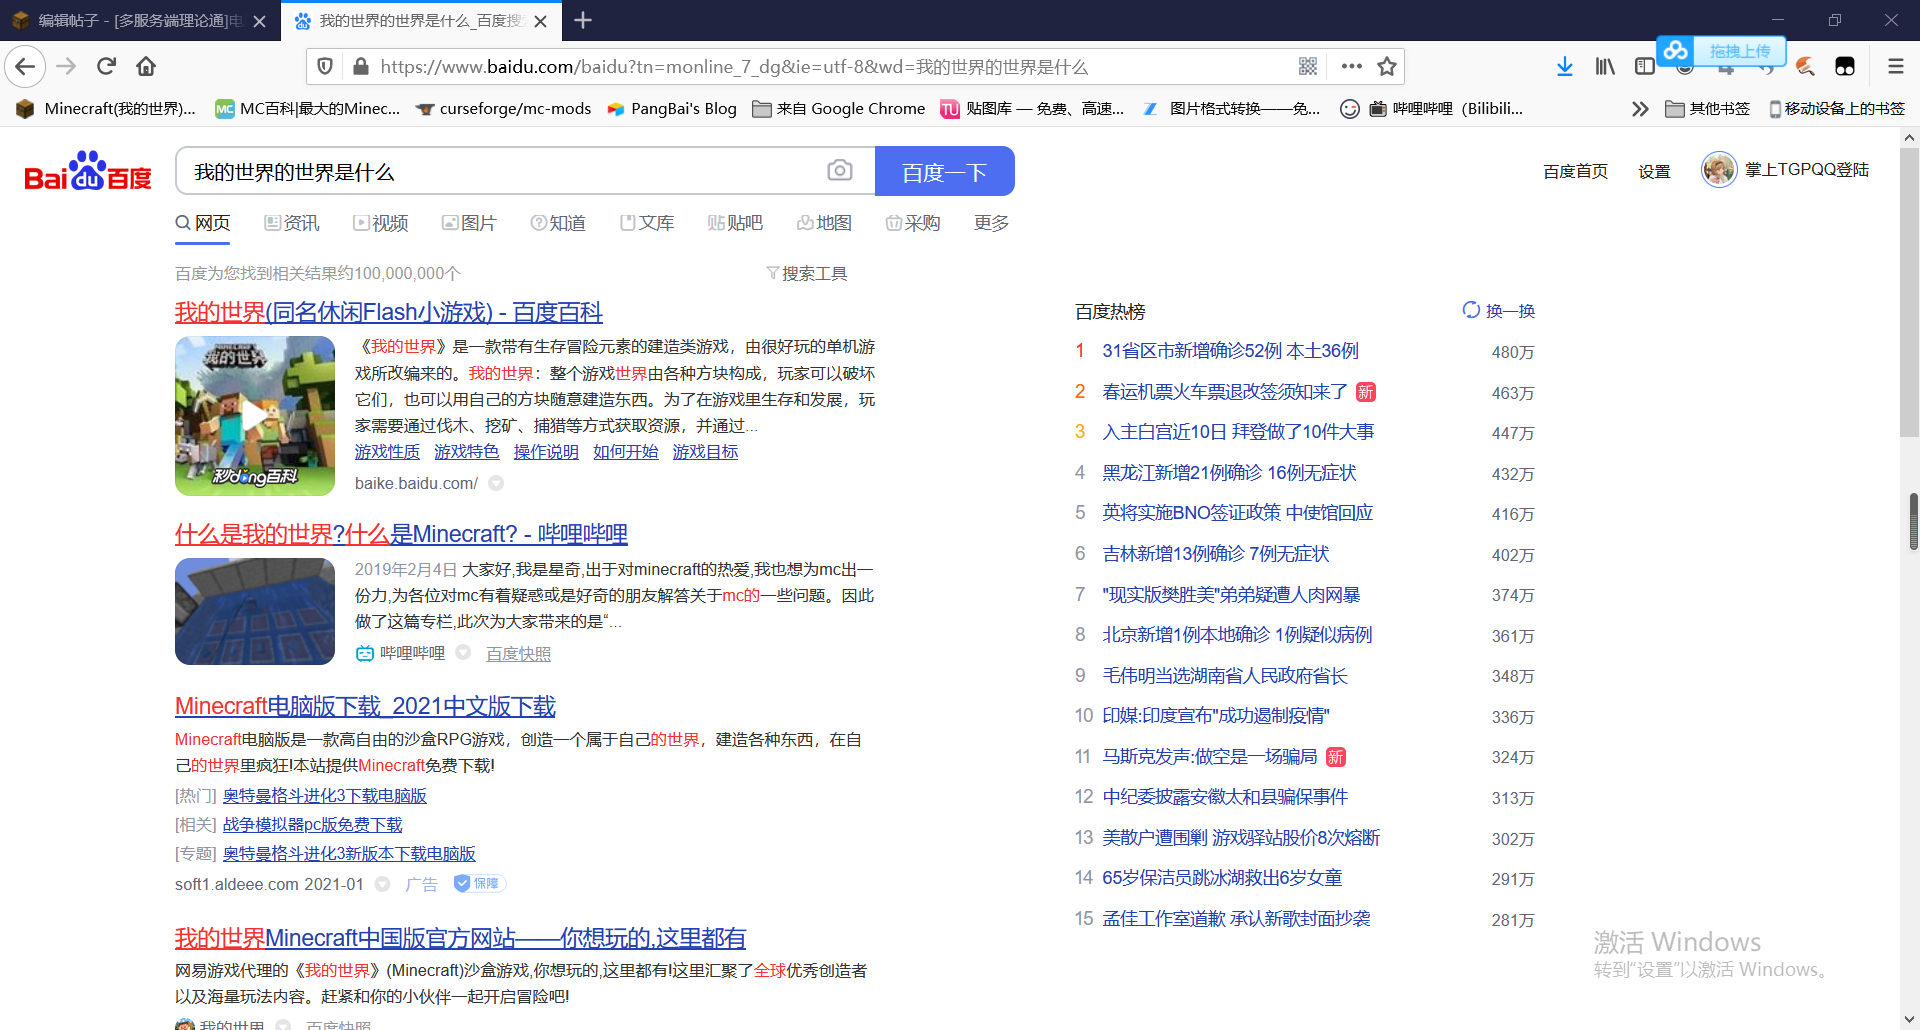The image size is (1920, 1030).
Task: Click the Baidu Netdisk cloud upload icon
Action: click(1676, 50)
